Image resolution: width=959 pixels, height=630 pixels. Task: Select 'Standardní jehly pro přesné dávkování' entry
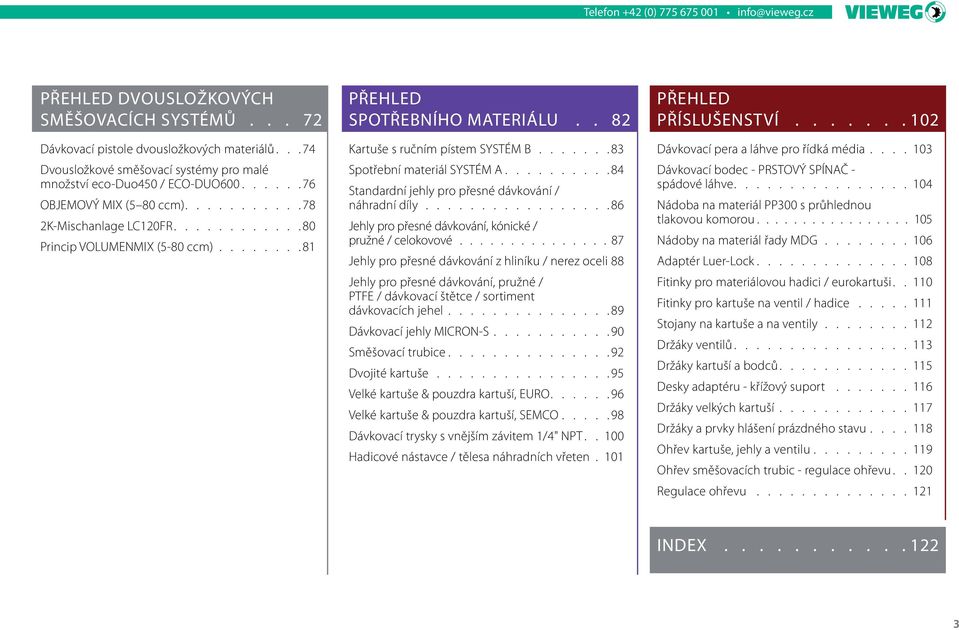coord(486,198)
